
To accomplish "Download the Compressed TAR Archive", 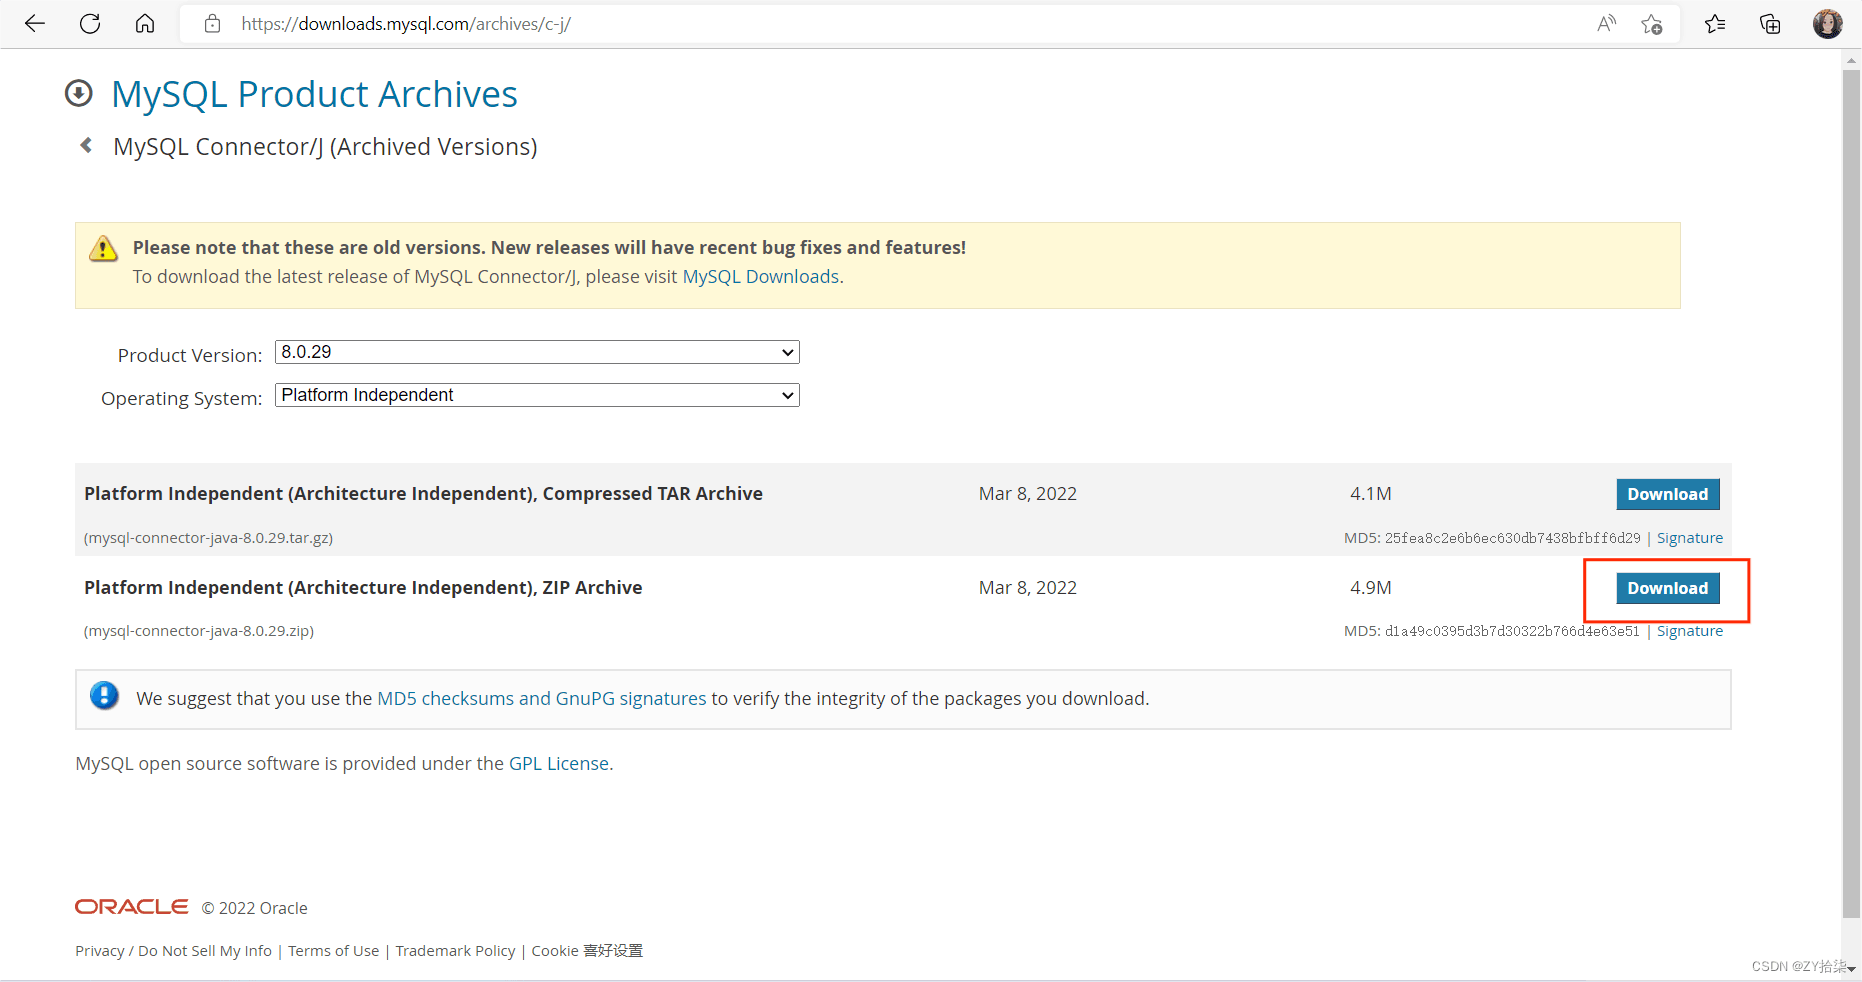I will point(1667,494).
